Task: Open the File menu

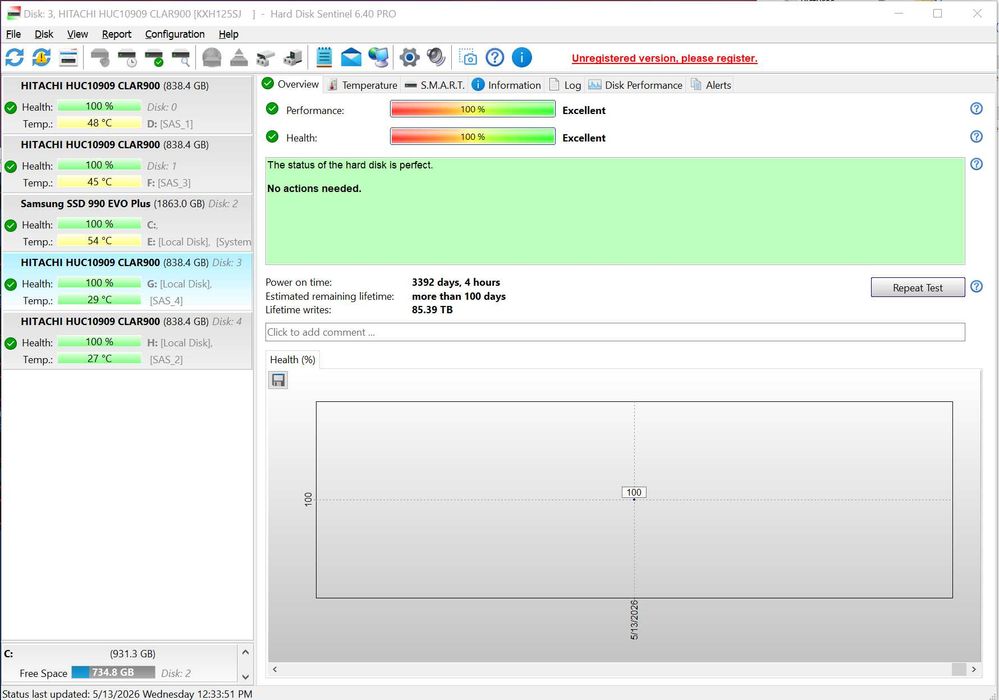Action: click(x=13, y=34)
